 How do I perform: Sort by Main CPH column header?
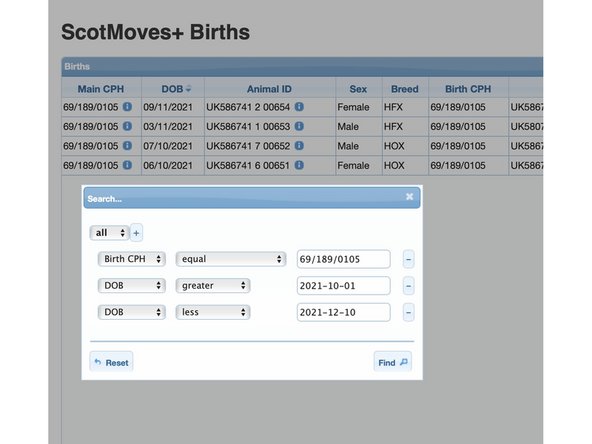[x=101, y=89]
